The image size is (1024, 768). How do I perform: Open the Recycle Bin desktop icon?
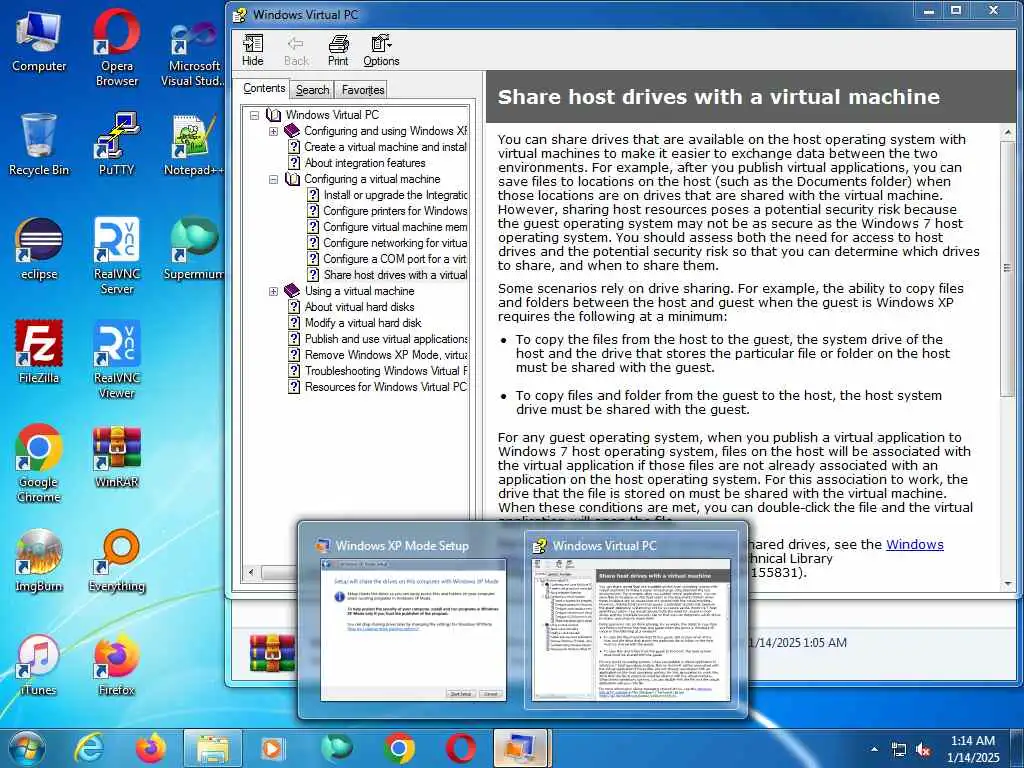point(39,145)
